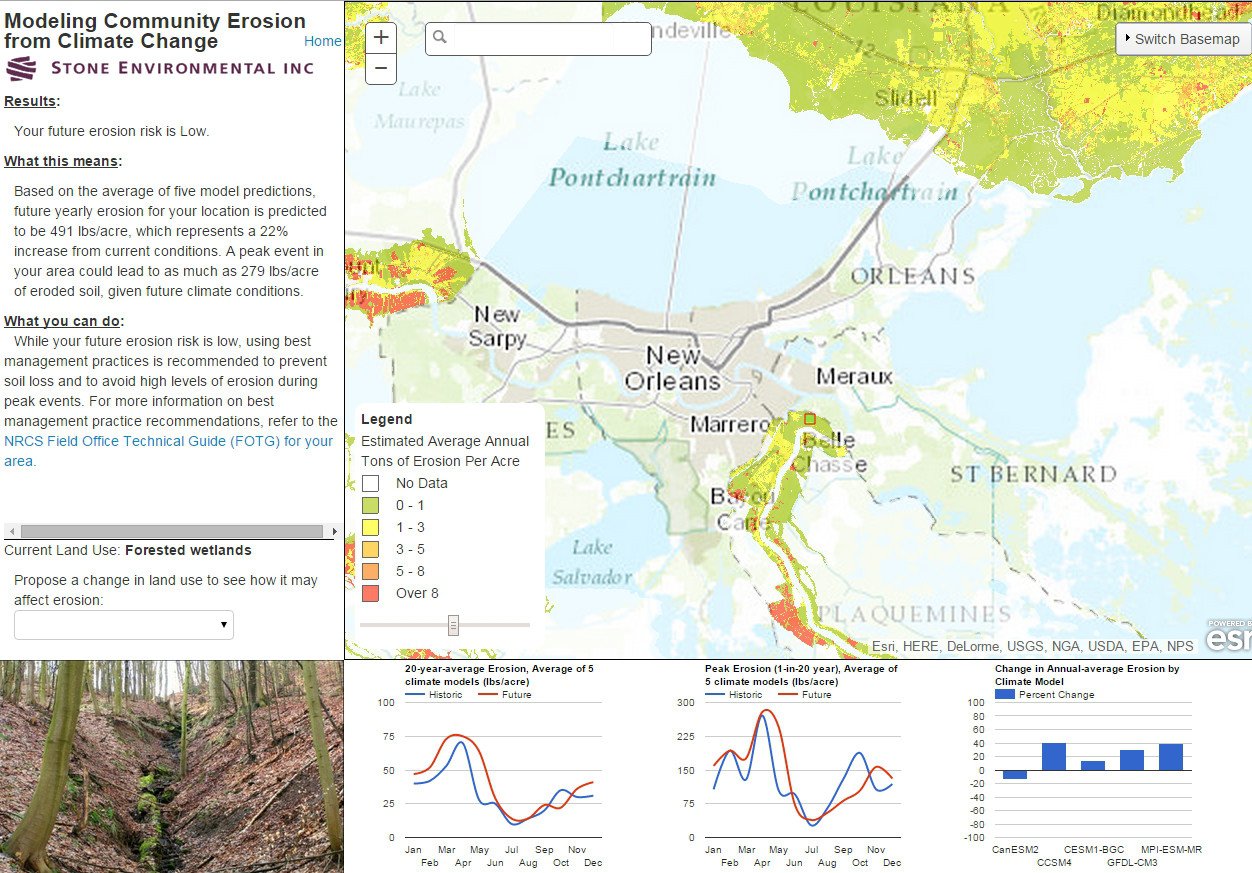This screenshot has width=1252, height=873.
Task: Open the NRCS Field Office Technical Guide link
Action: tap(169, 451)
